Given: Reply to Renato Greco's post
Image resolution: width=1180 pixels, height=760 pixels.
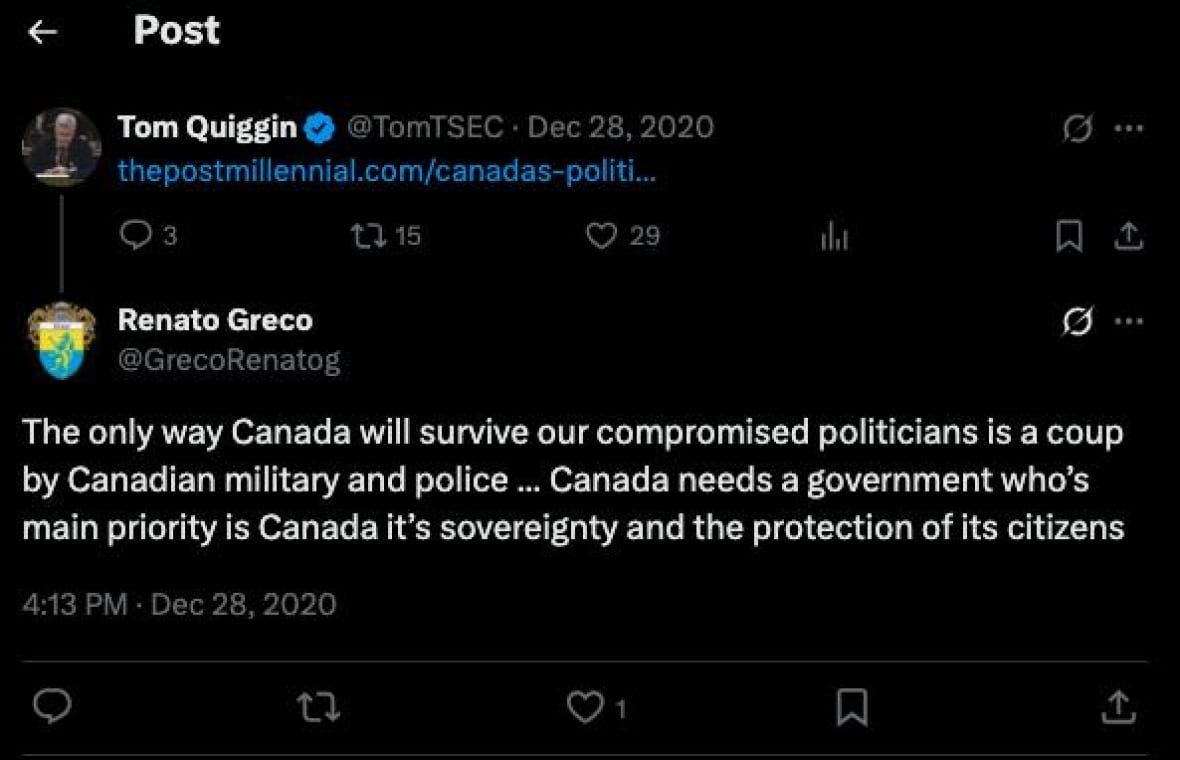Looking at the screenshot, I should (51, 708).
